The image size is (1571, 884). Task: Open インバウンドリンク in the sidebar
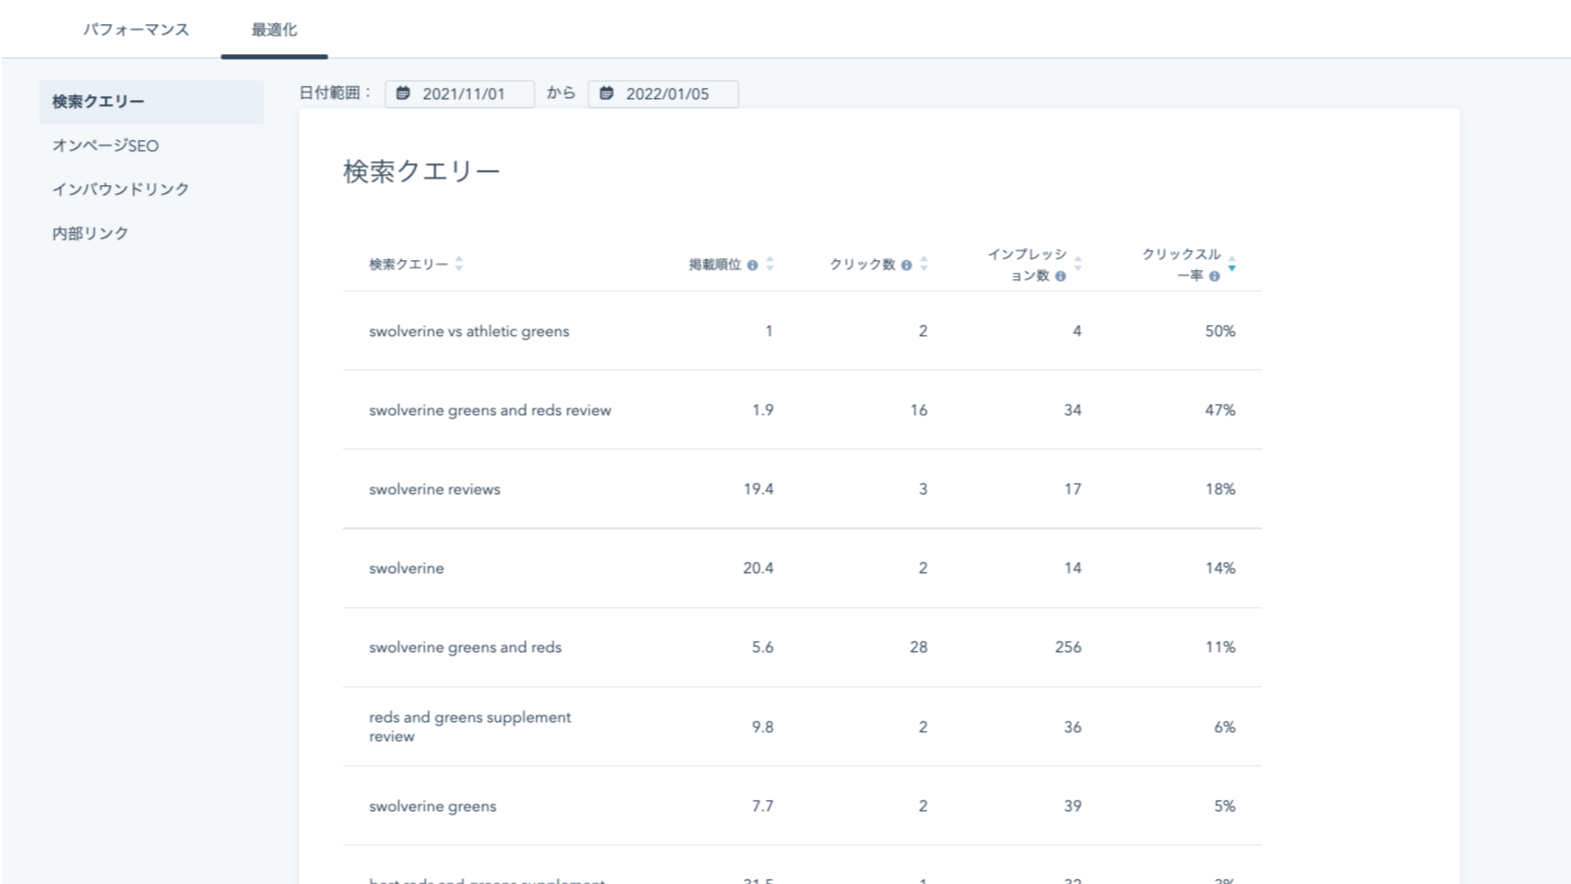(x=120, y=189)
